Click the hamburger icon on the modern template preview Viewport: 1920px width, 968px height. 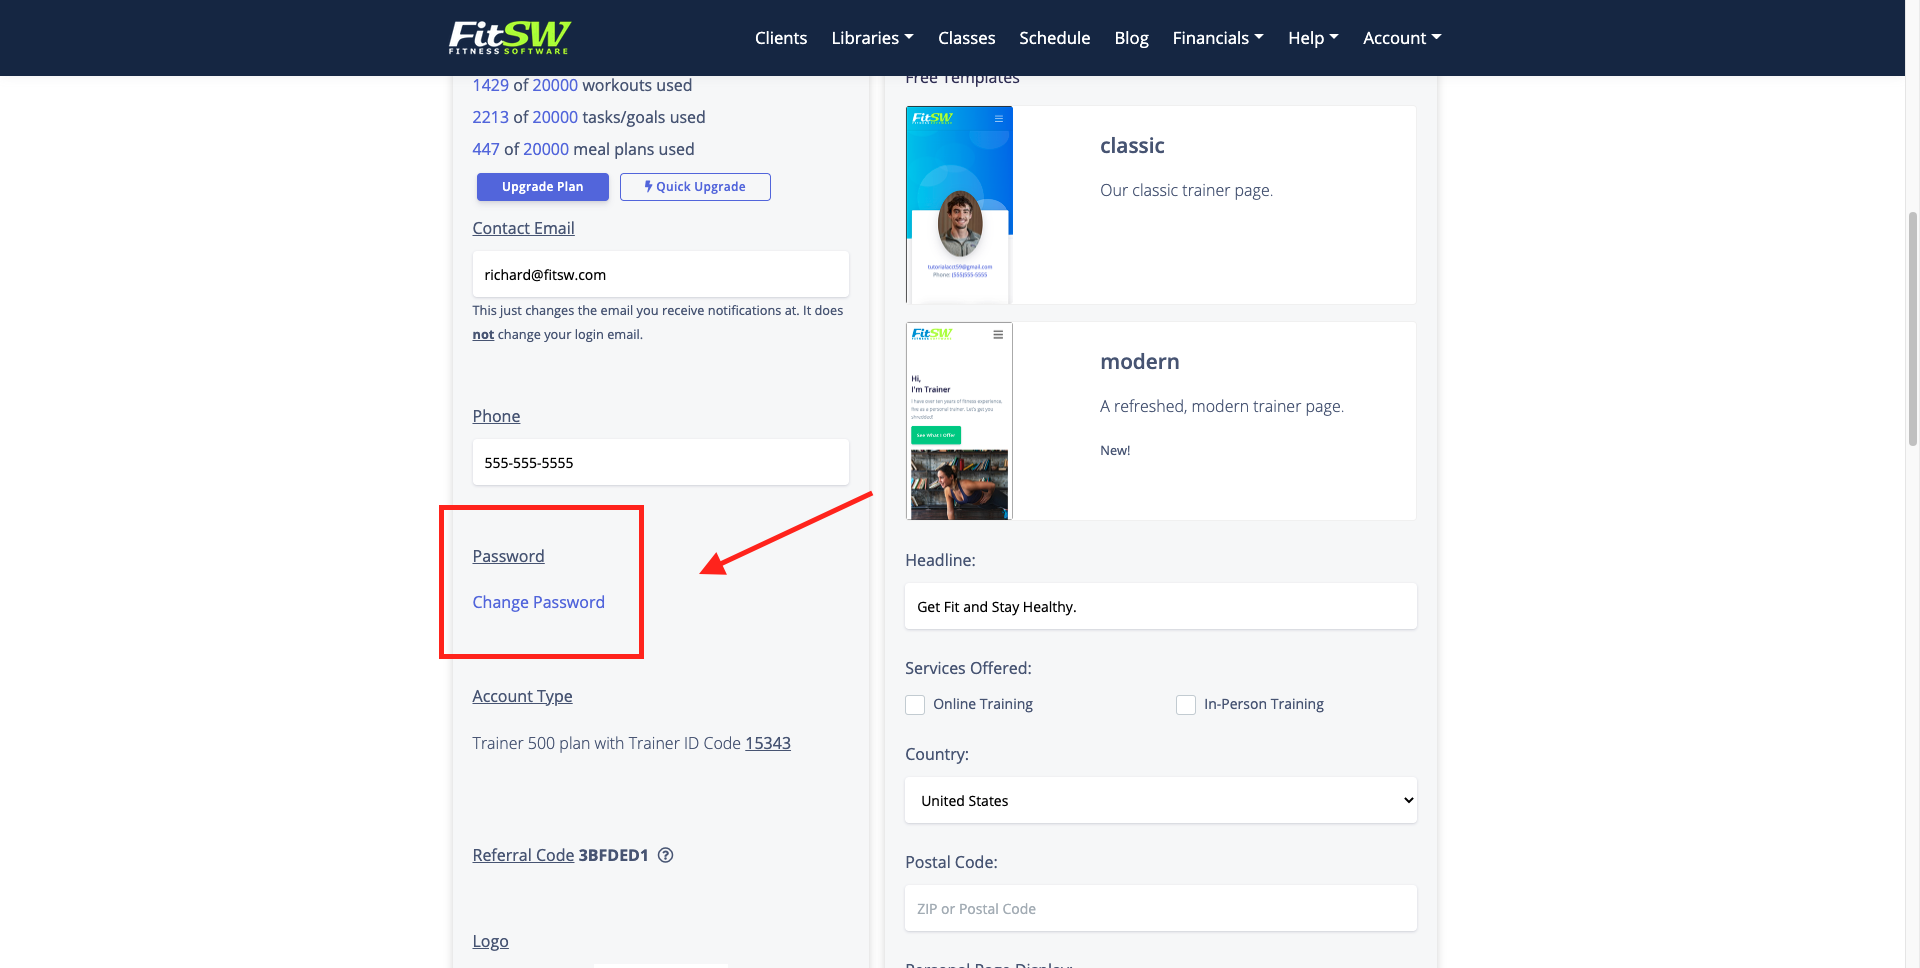click(x=997, y=335)
